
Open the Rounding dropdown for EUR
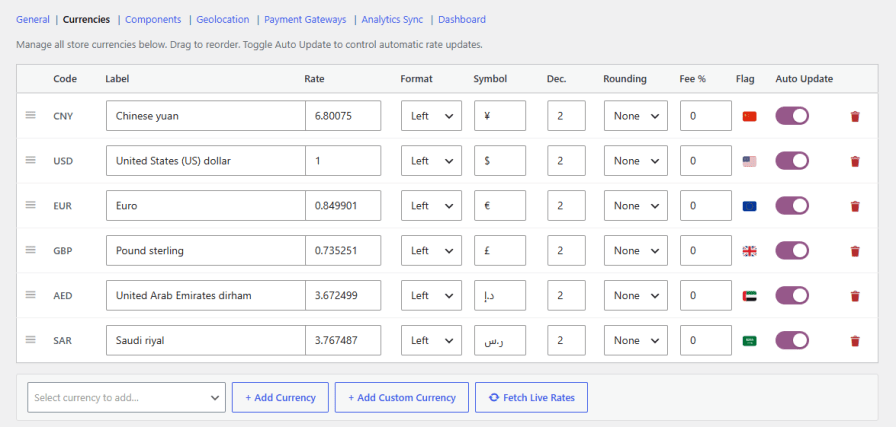pos(635,206)
